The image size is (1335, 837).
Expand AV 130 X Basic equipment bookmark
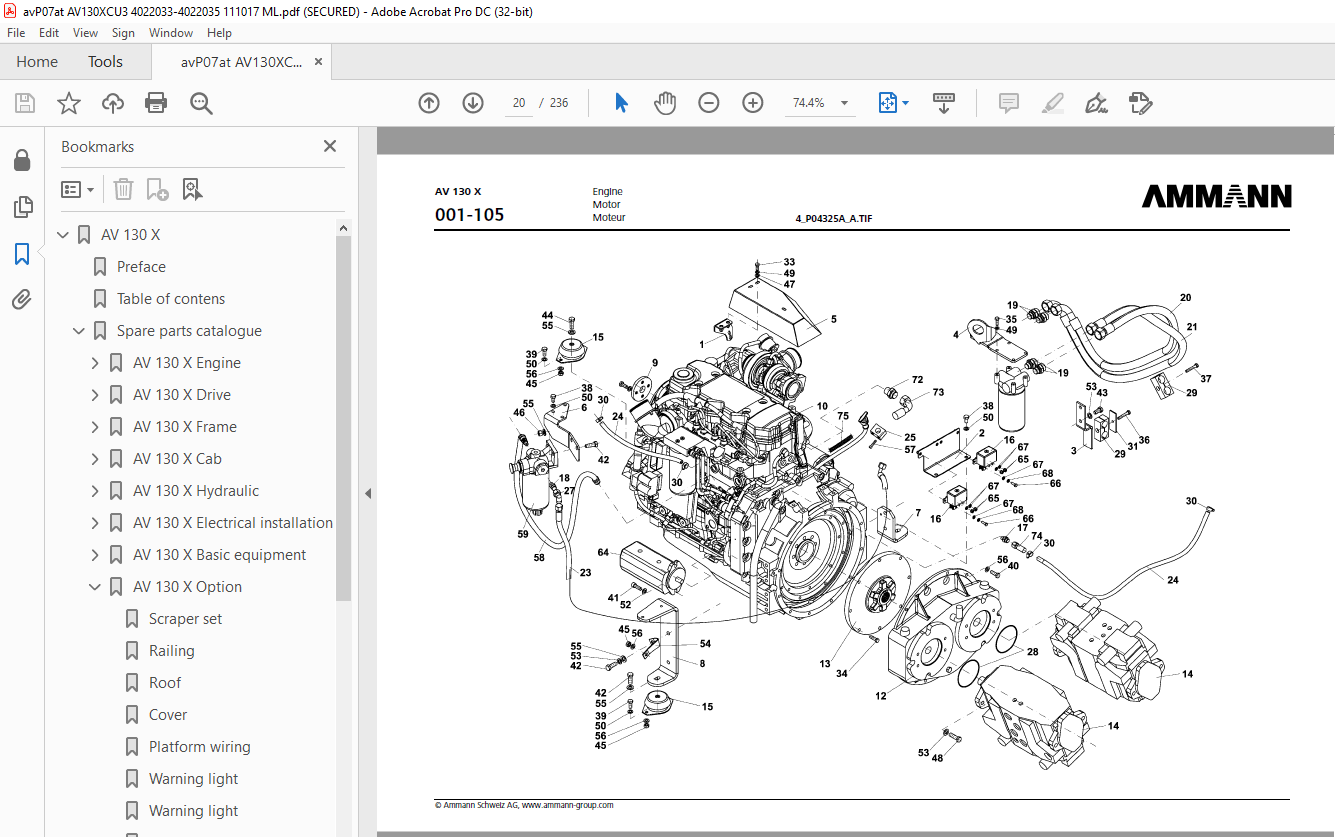95,555
